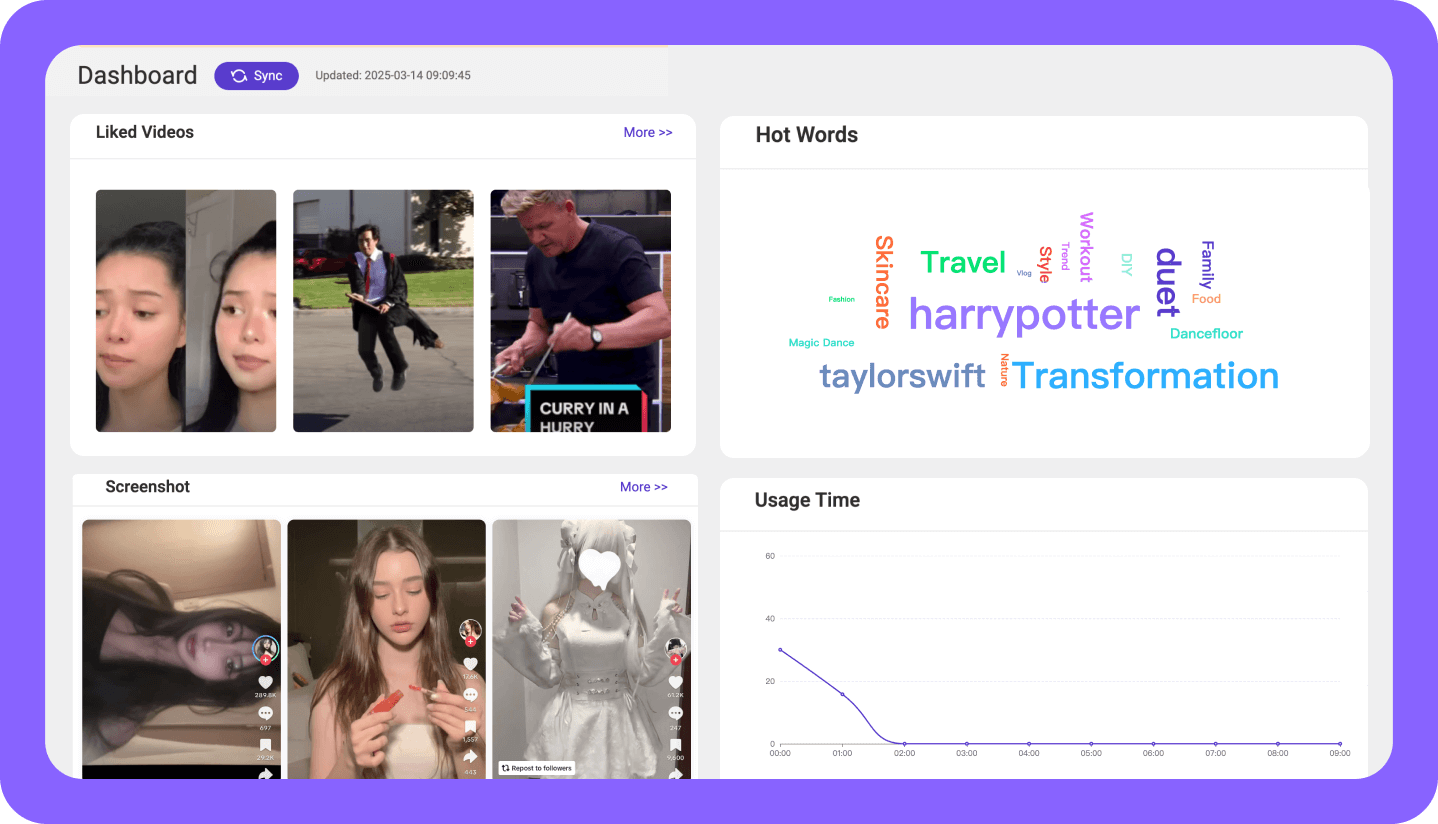Click the 07:00 x-axis label

click(x=1216, y=754)
